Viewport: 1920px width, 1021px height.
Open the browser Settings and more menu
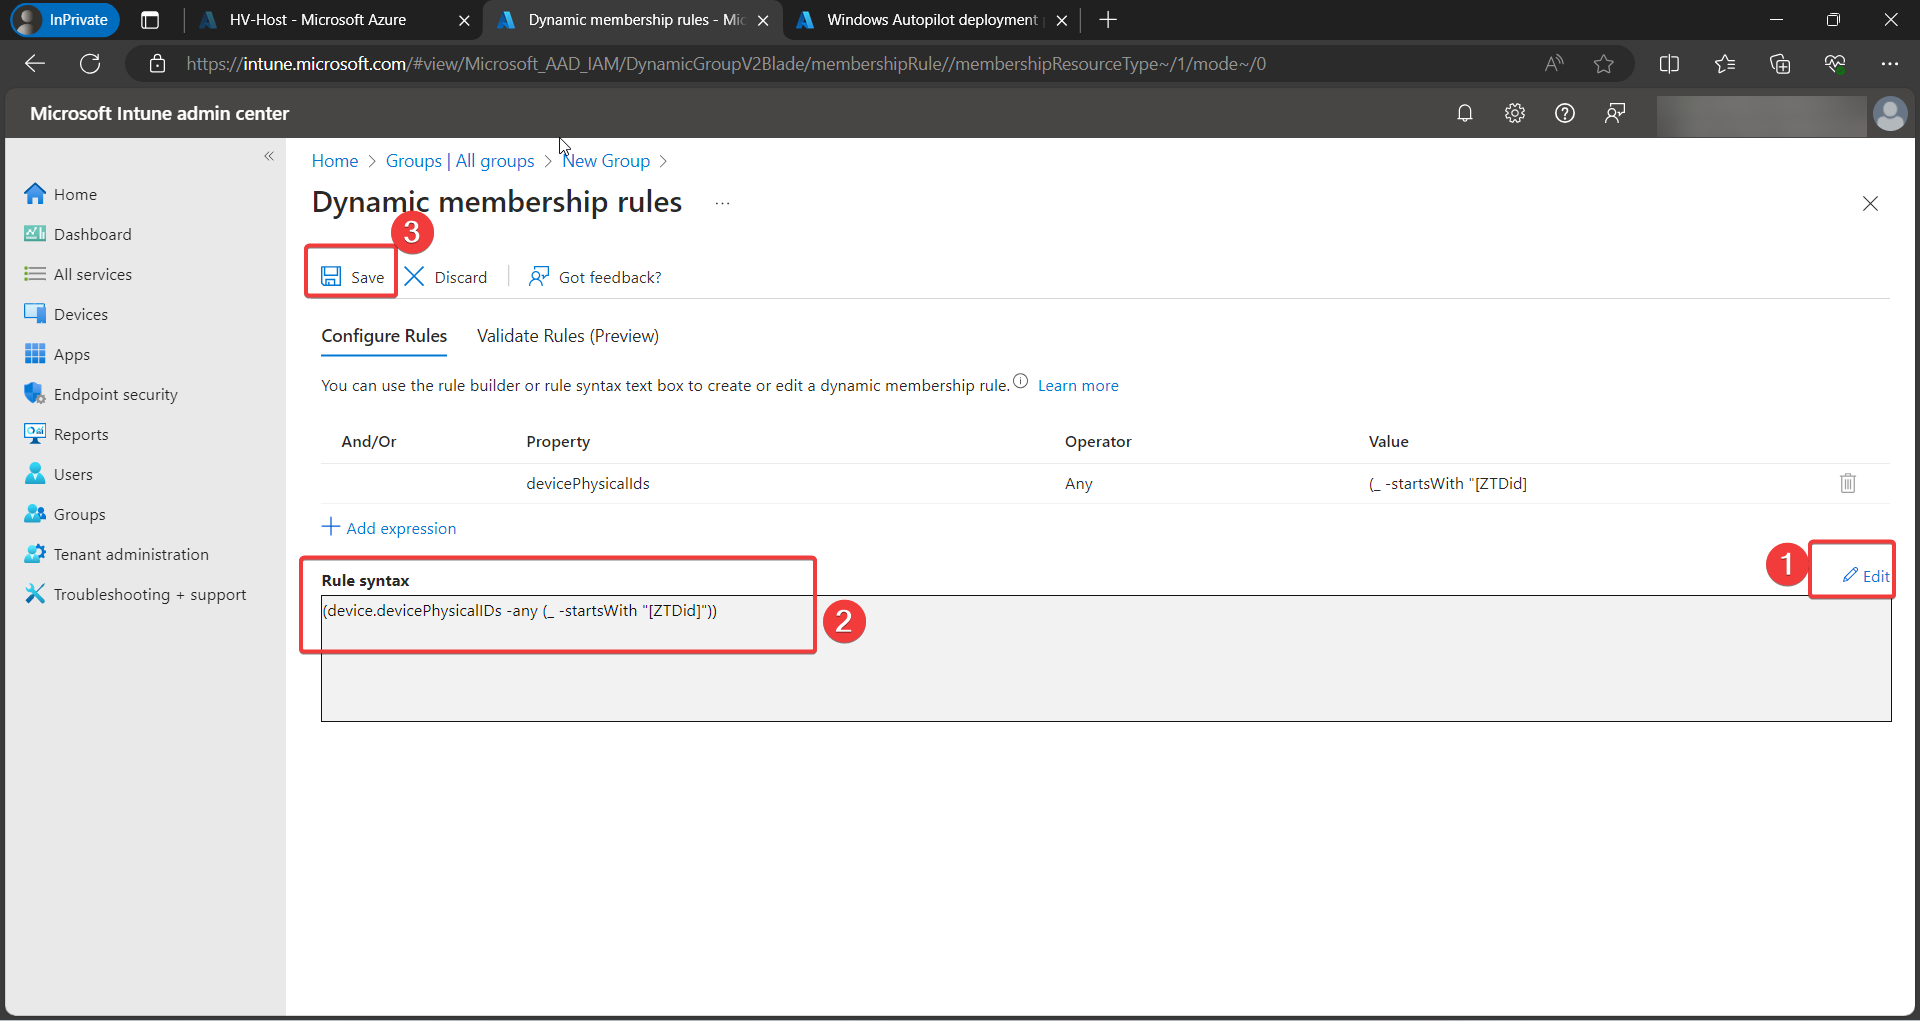click(x=1889, y=64)
